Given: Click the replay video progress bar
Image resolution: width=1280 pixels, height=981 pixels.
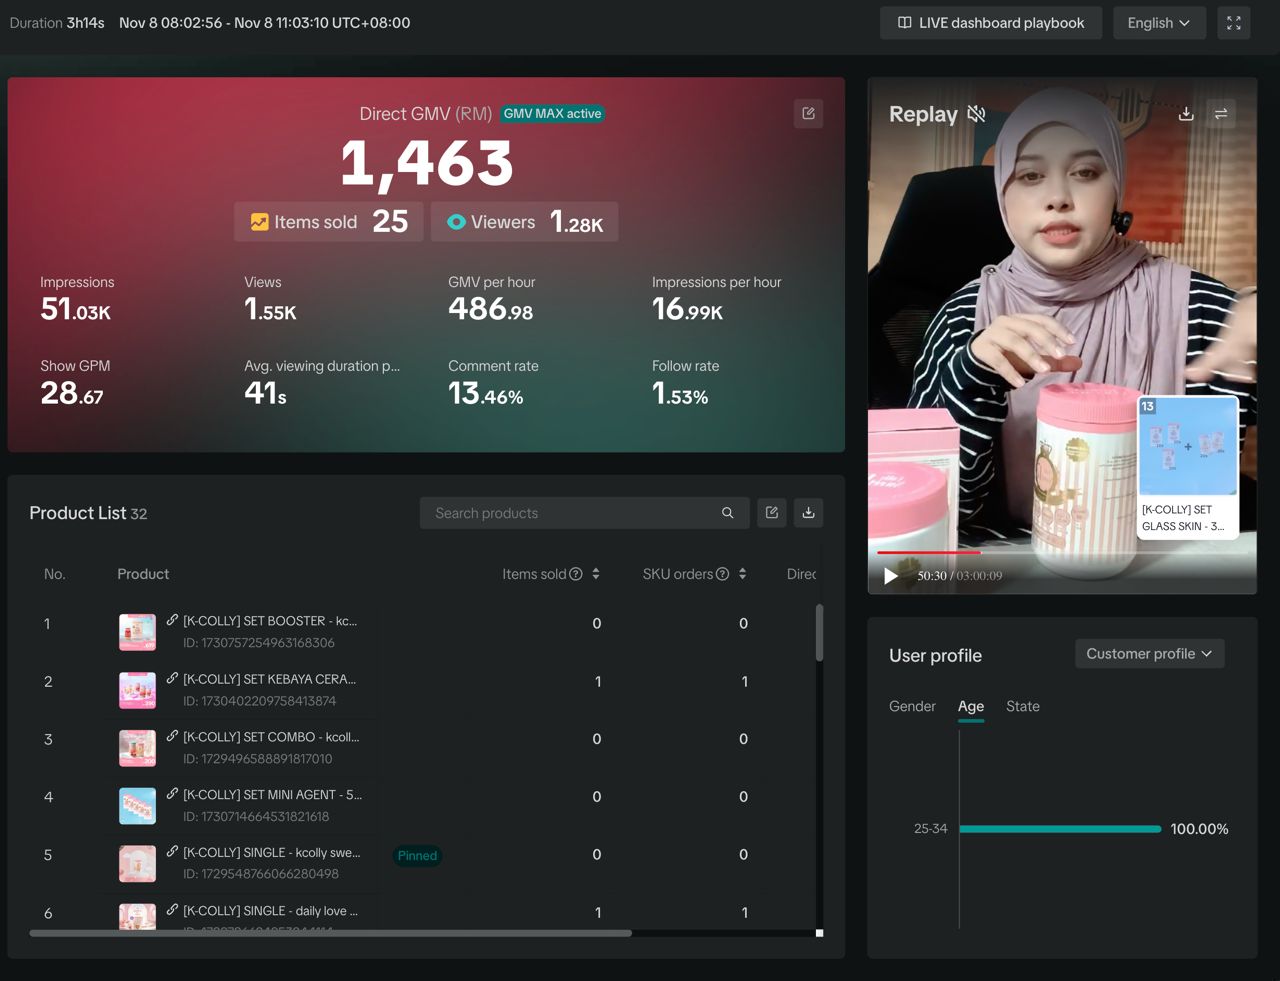Looking at the screenshot, I should click(1060, 552).
